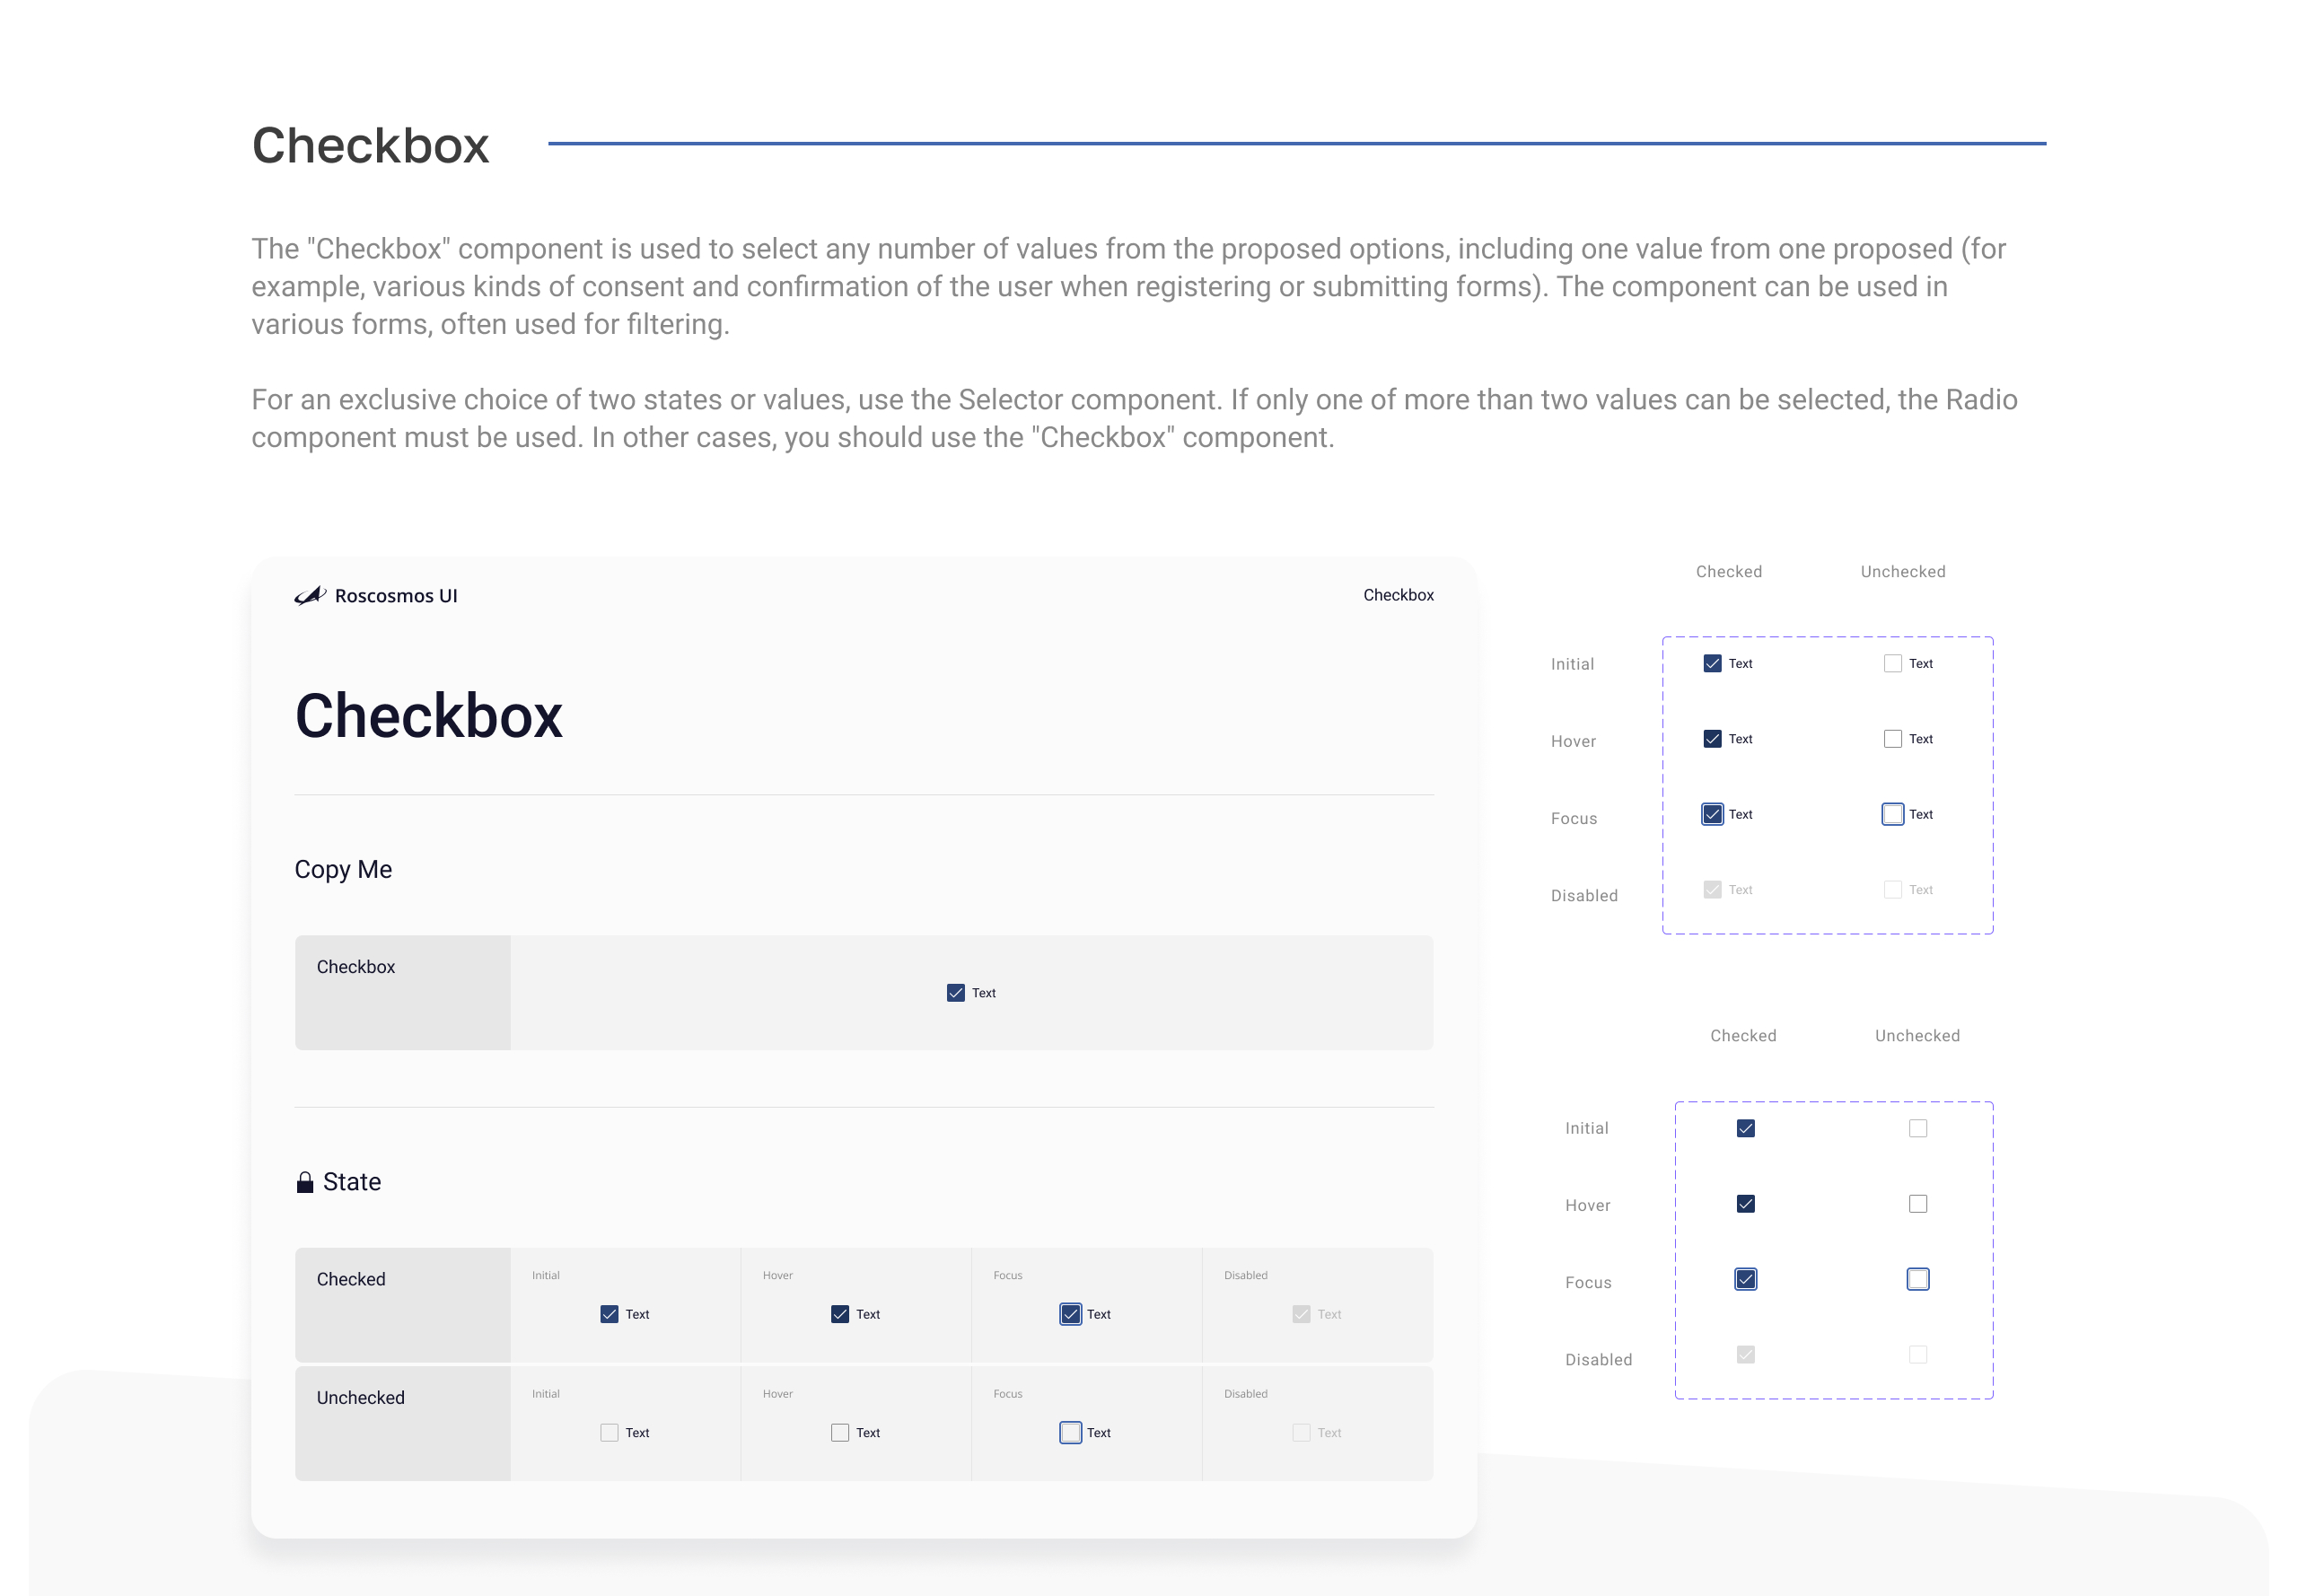This screenshot has width=2298, height=1596.
Task: Check the Unchecked row Focus checkbox
Action: (1071, 1433)
